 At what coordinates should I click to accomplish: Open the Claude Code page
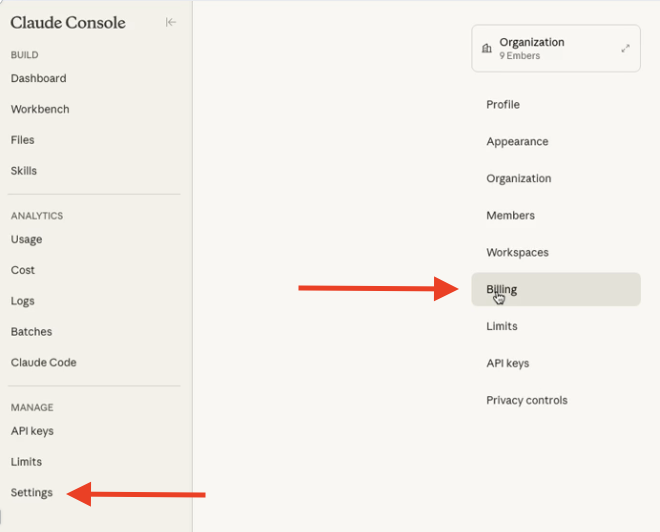click(x=44, y=363)
